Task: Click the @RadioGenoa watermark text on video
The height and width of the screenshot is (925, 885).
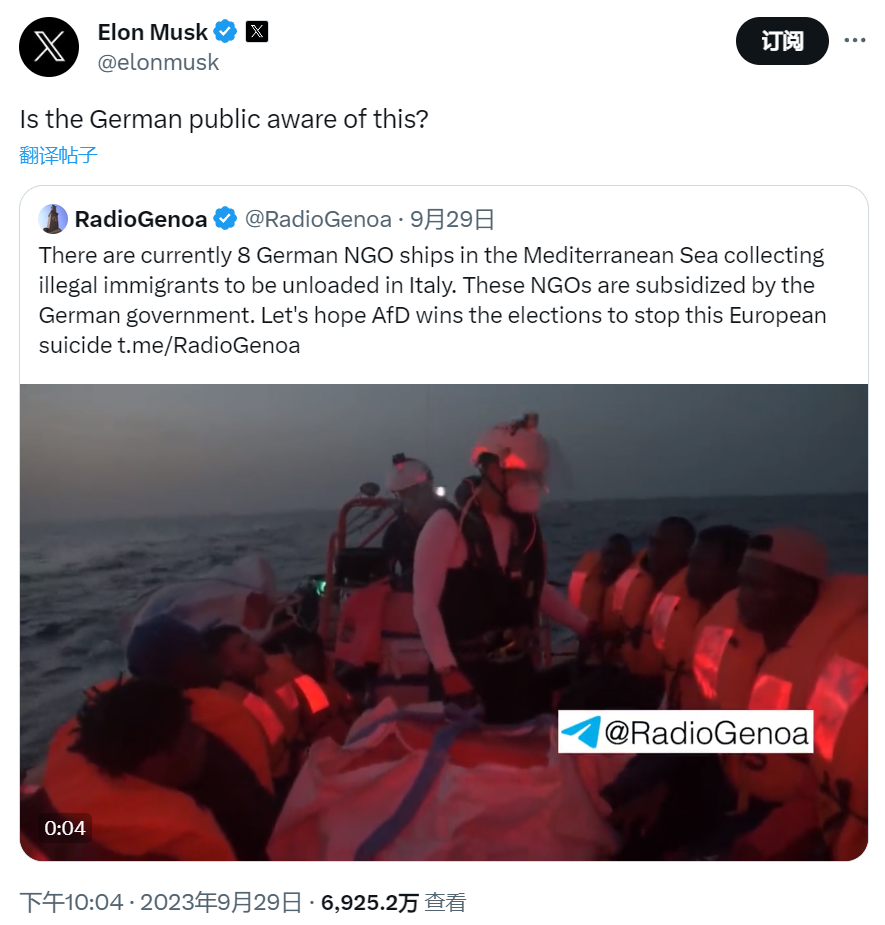Action: [x=707, y=733]
